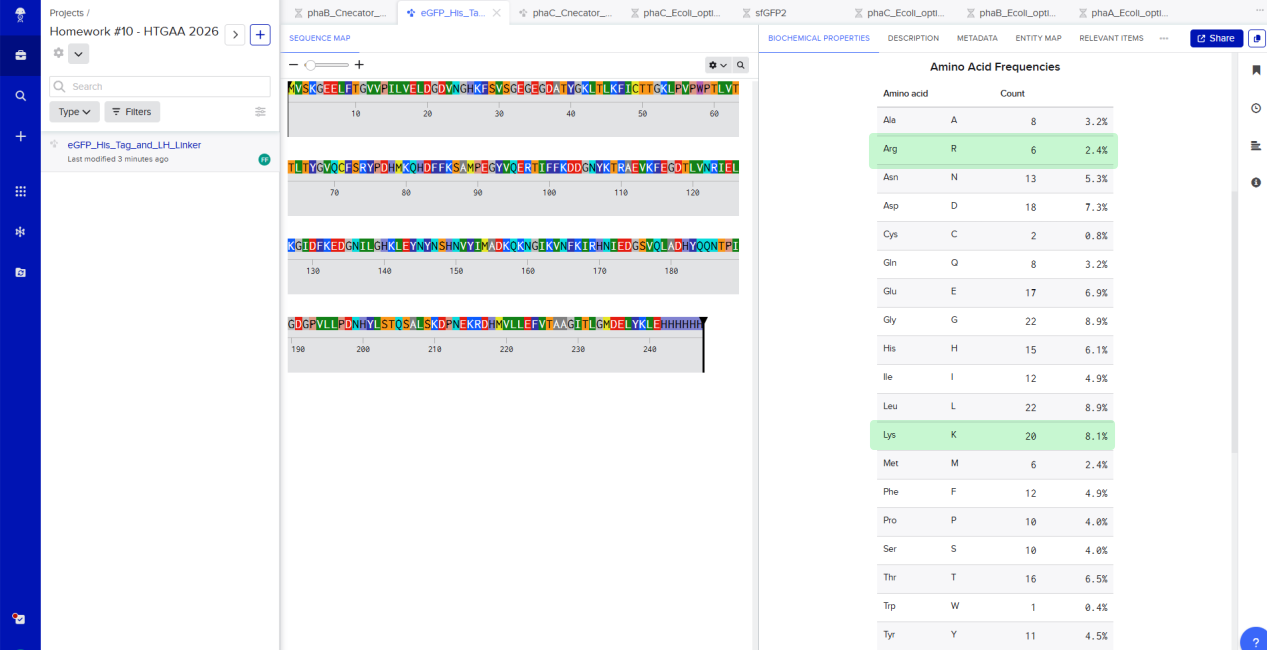The image size is (1267, 650).
Task: Switch to the phaC_Cnecator tab
Action: [x=565, y=13]
